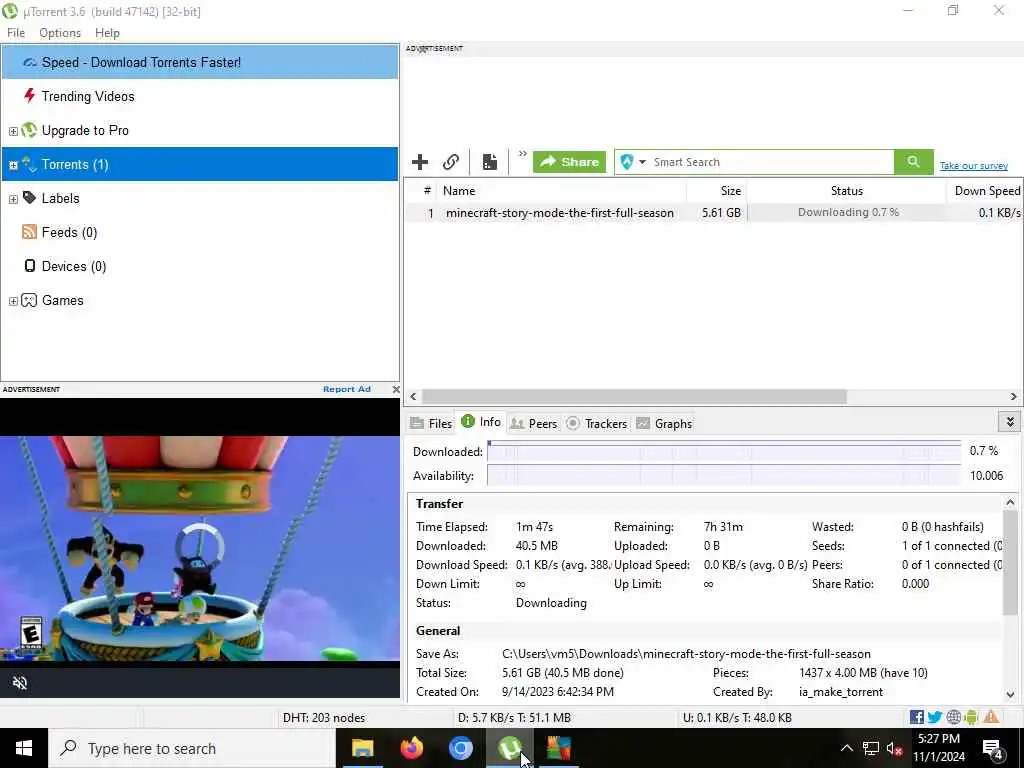Click the Games controller icon
The height and width of the screenshot is (768, 1024).
(x=29, y=300)
